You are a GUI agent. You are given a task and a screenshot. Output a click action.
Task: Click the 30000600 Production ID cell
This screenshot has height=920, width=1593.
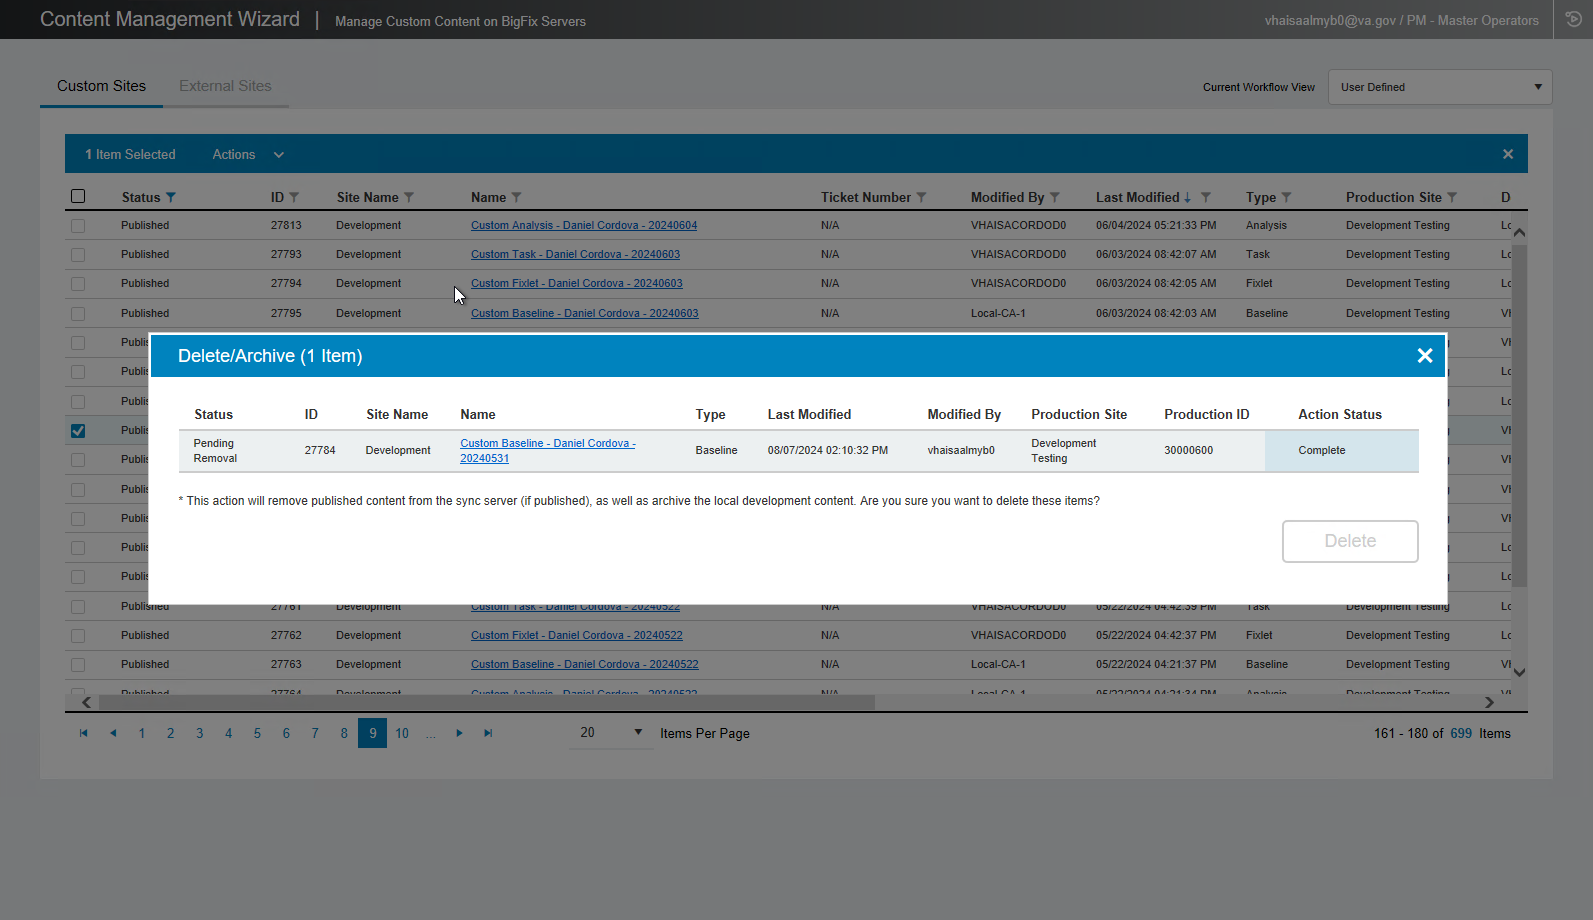(x=1188, y=450)
